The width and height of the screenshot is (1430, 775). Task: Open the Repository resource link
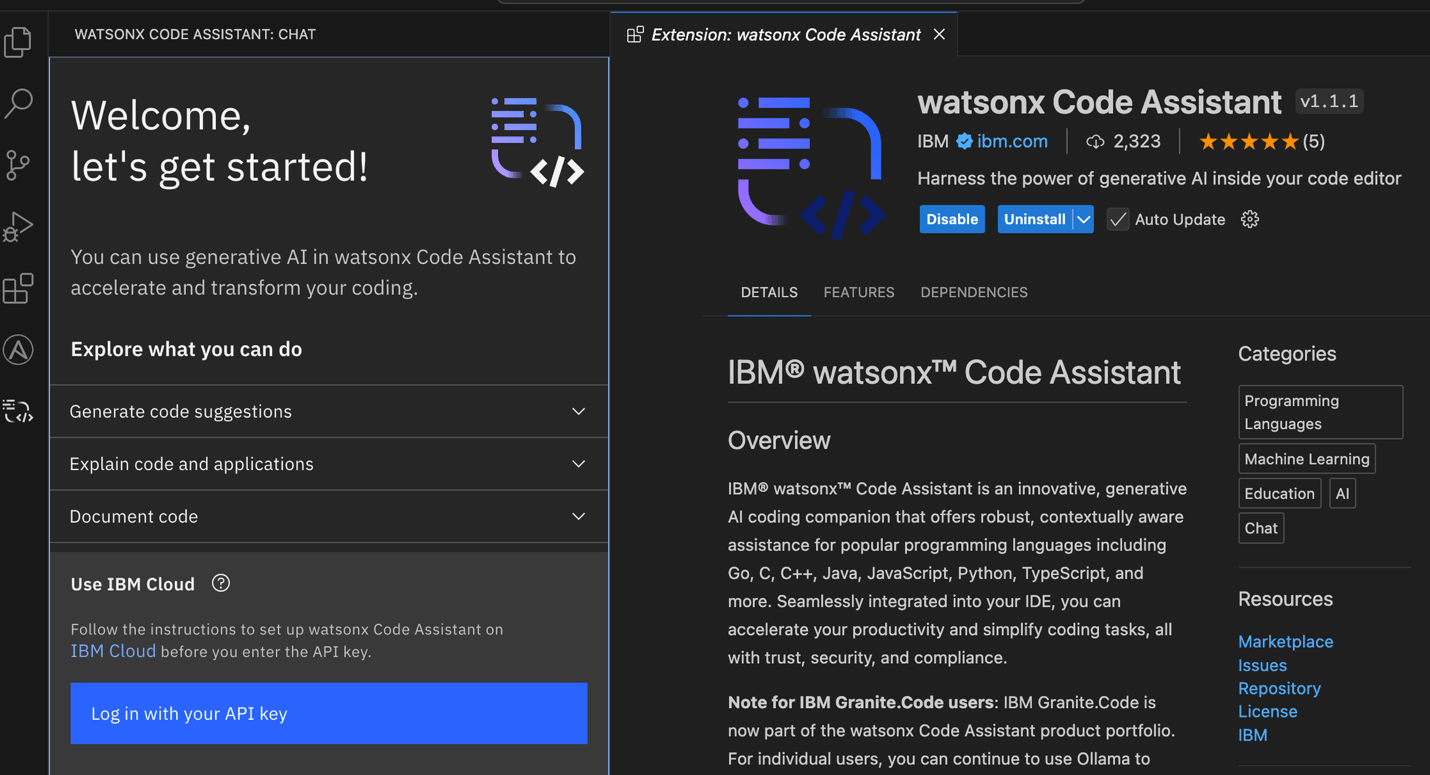pos(1279,688)
